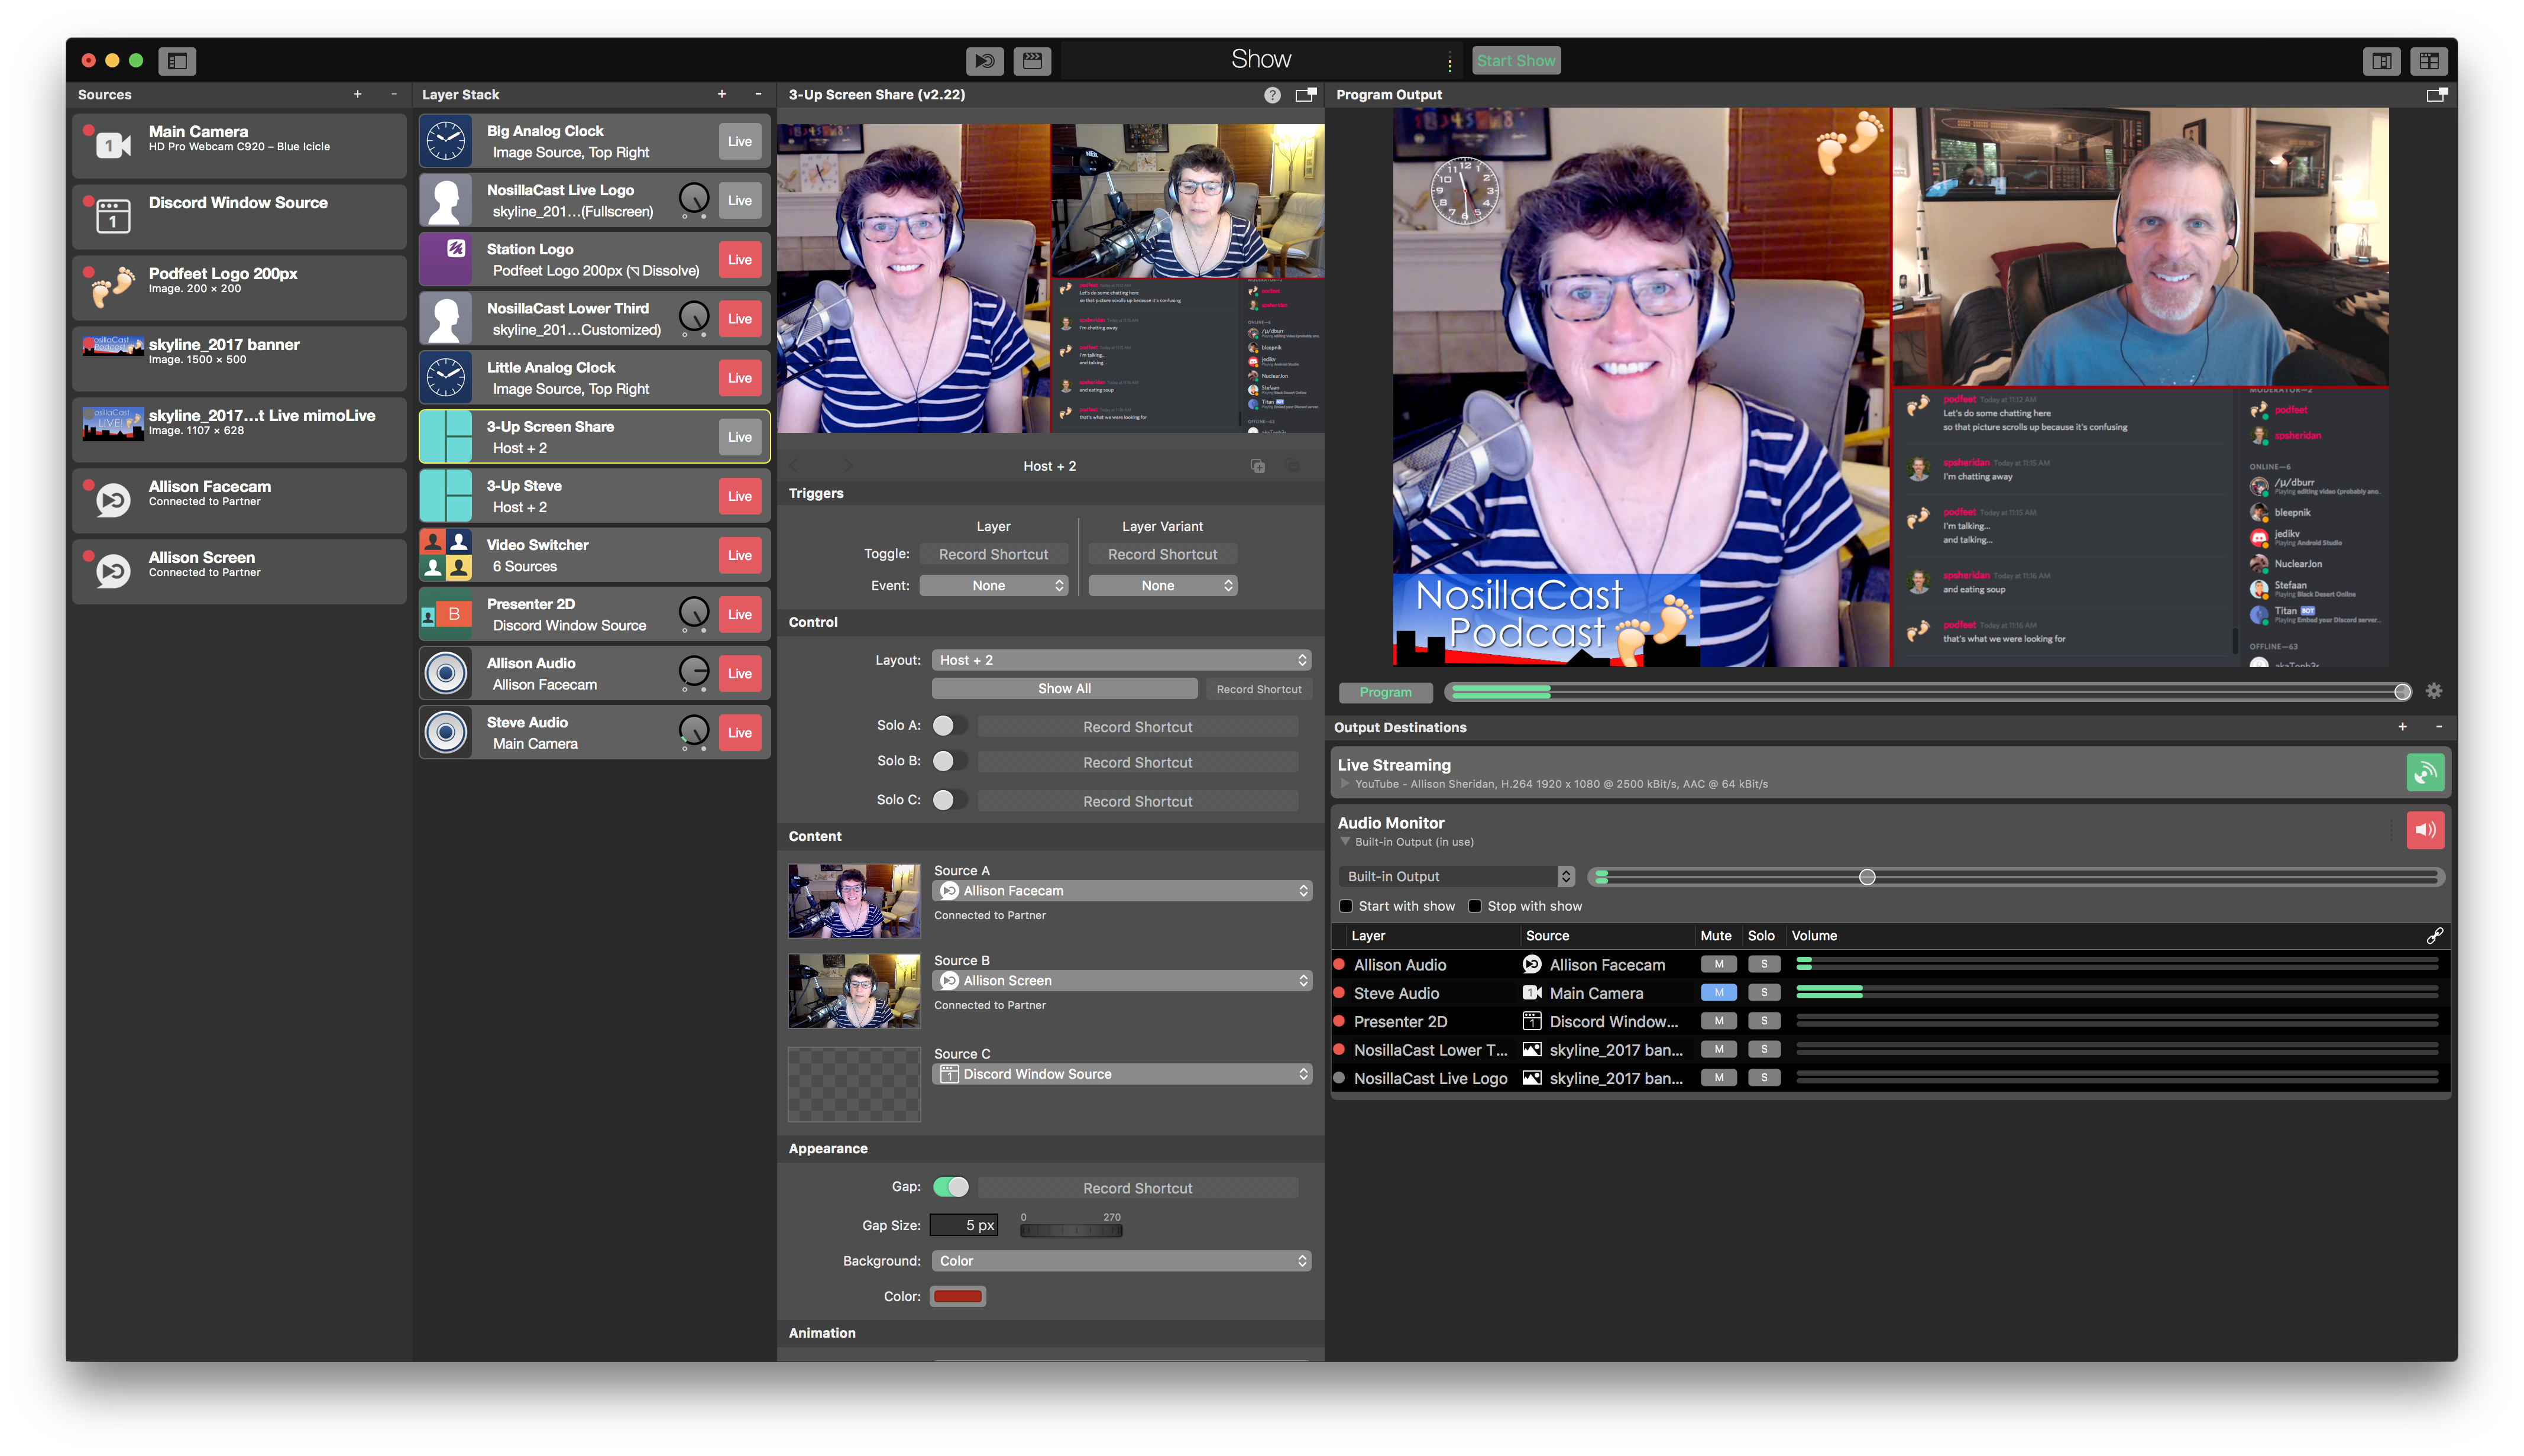Image resolution: width=2524 pixels, height=1456 pixels.
Task: Toggle the sidebar icon in title bar
Action: [x=177, y=61]
